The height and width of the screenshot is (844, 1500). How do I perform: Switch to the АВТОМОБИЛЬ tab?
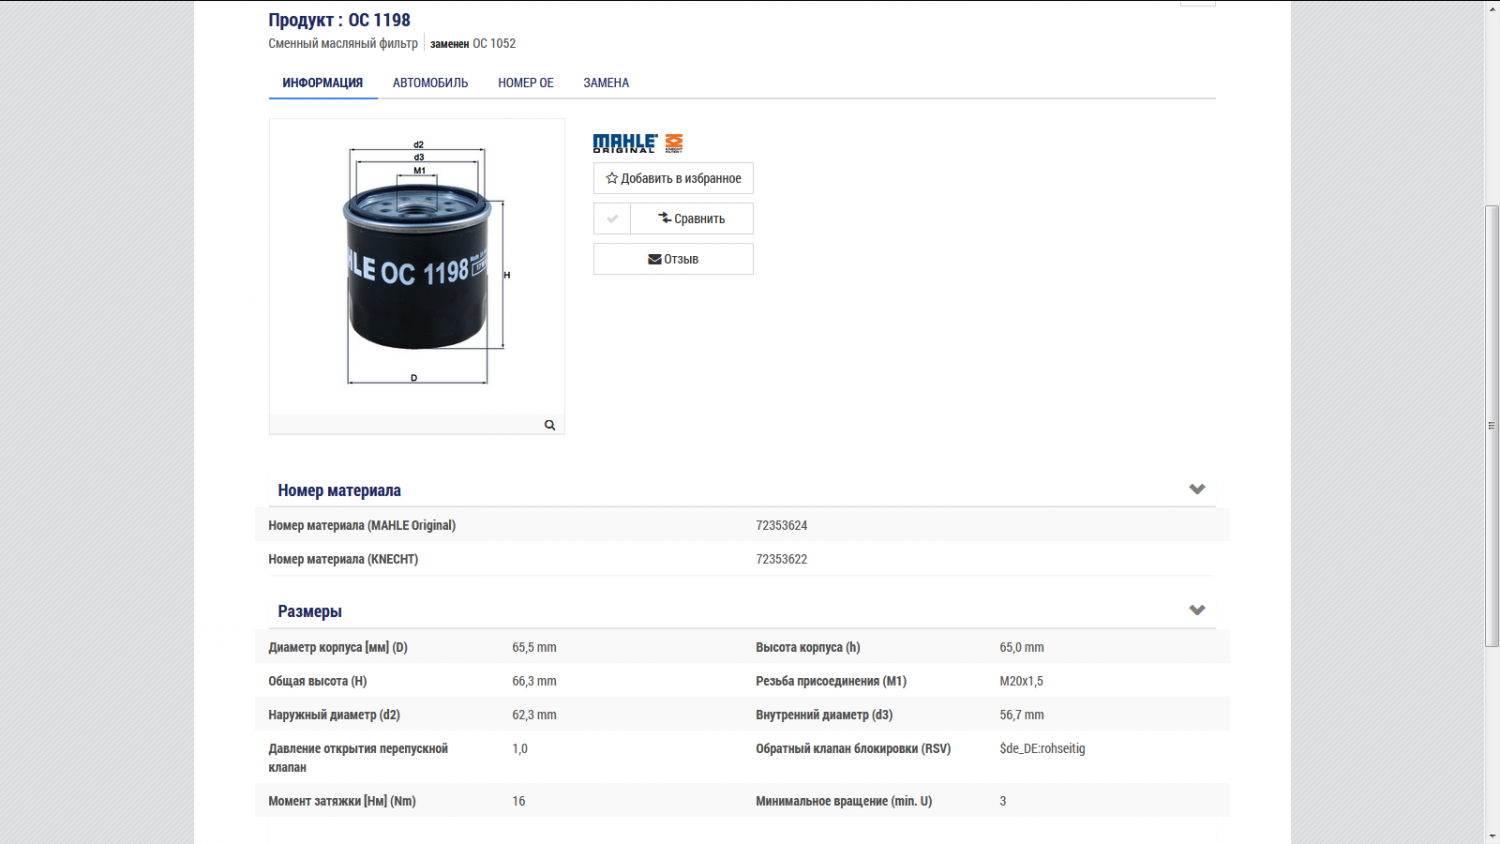(x=430, y=83)
